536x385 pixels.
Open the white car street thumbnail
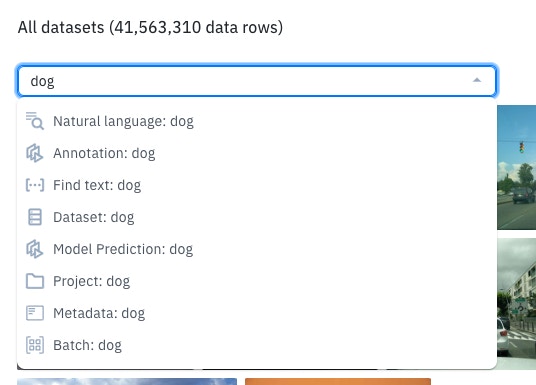tap(517, 304)
